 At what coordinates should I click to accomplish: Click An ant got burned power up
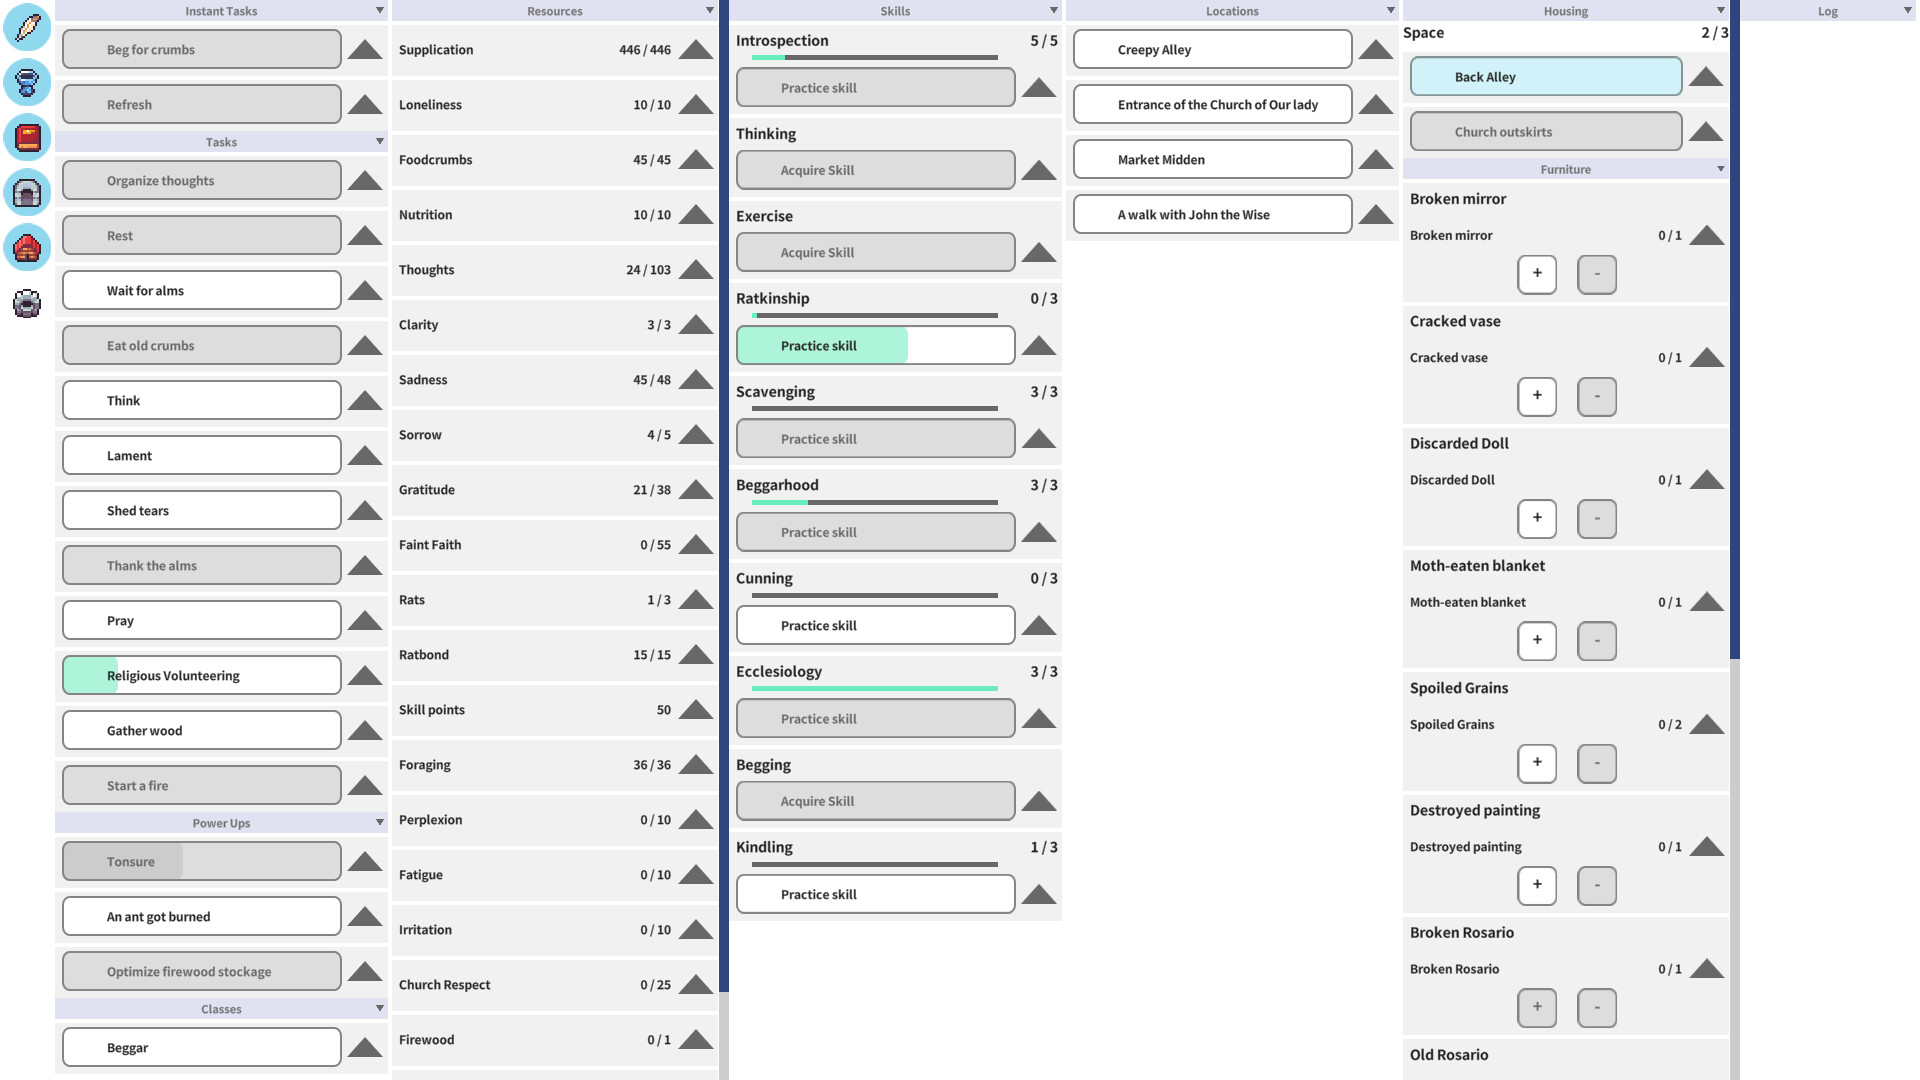pos(202,916)
